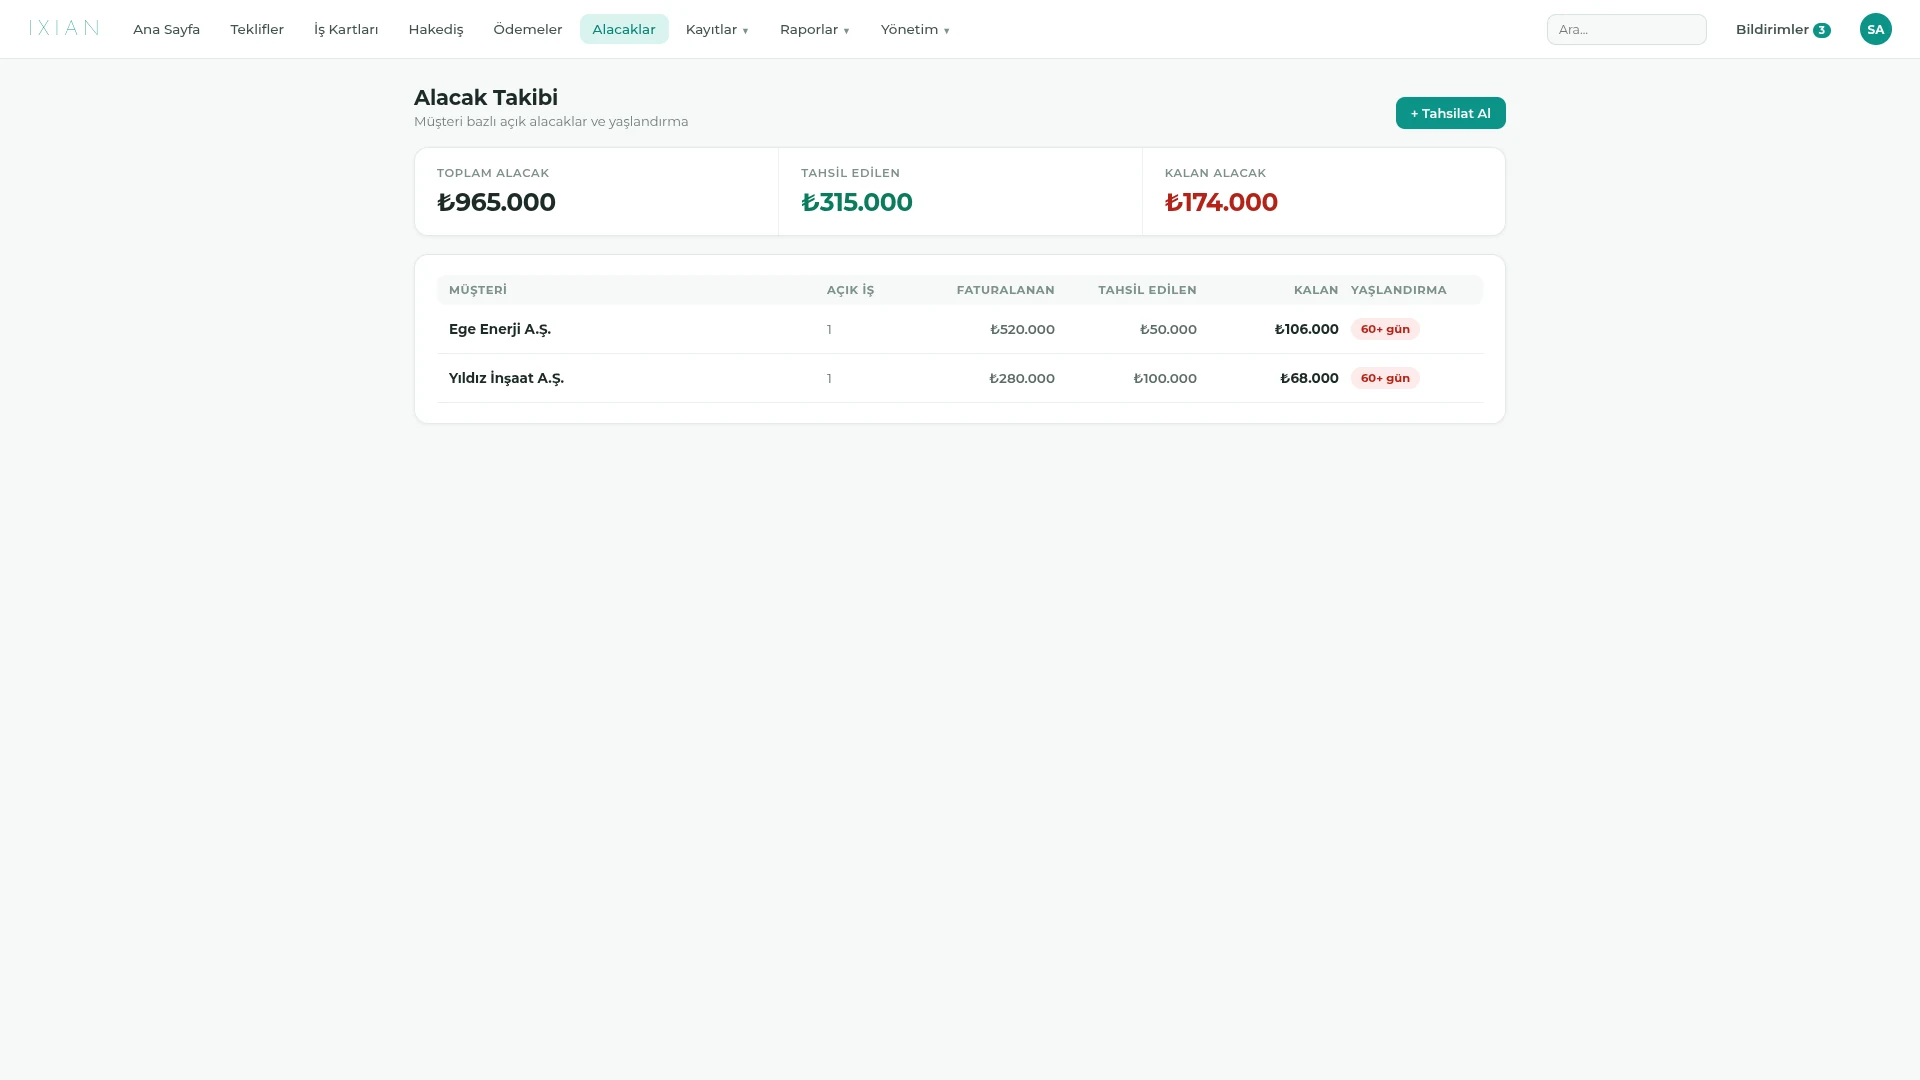
Task: Sort by Açık İş column header
Action: click(x=850, y=290)
